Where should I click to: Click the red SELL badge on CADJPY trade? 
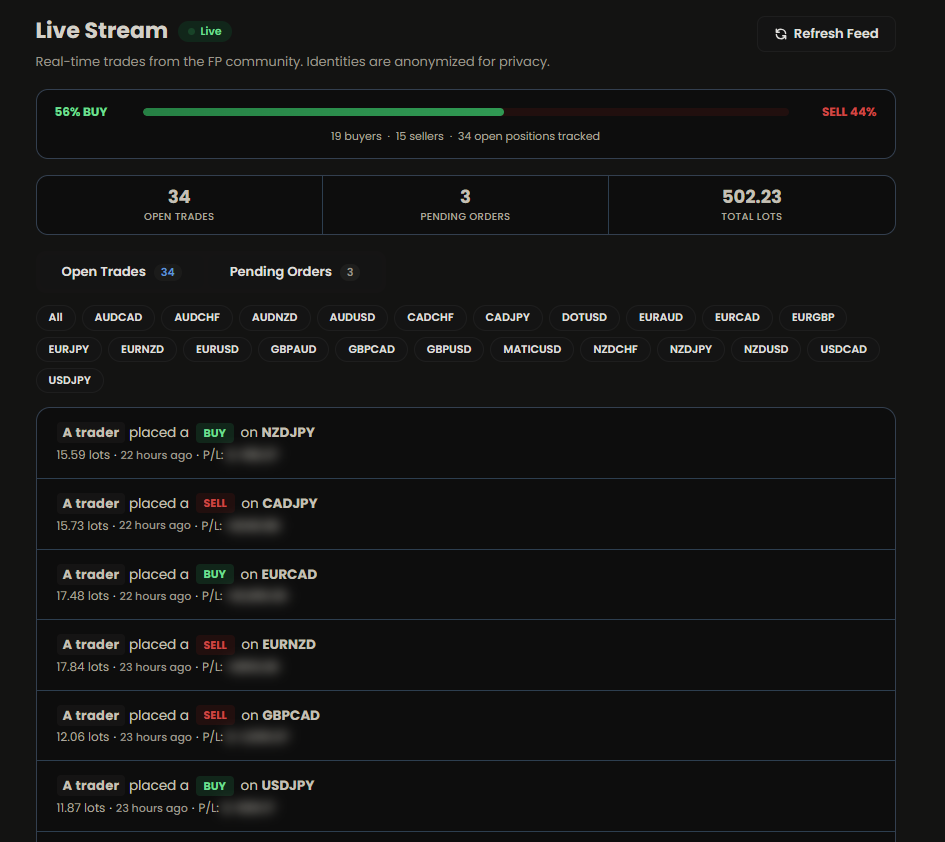point(215,503)
